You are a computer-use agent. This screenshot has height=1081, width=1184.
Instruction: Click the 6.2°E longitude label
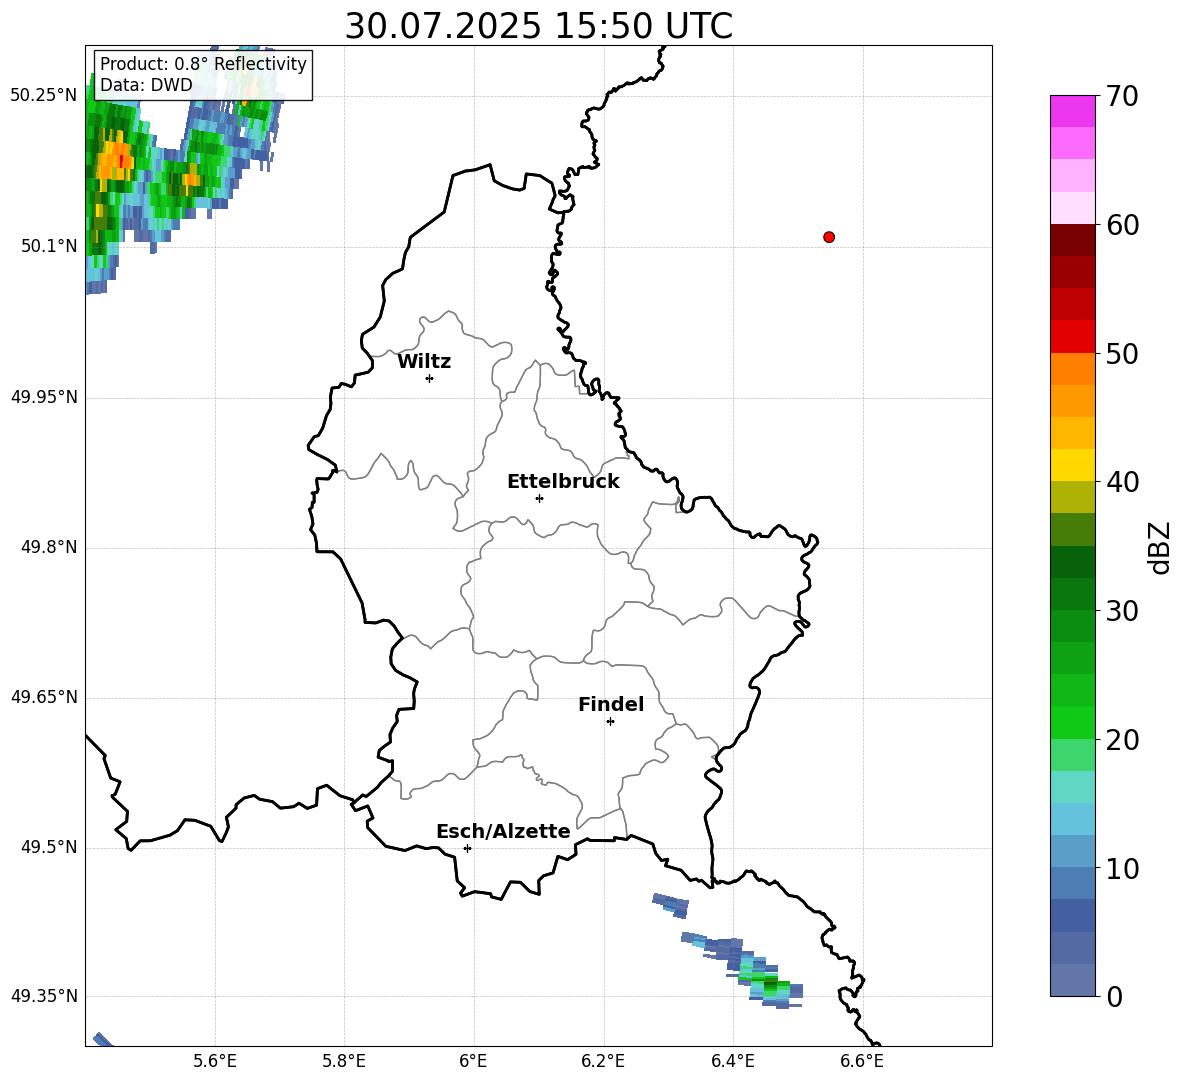(x=603, y=1061)
